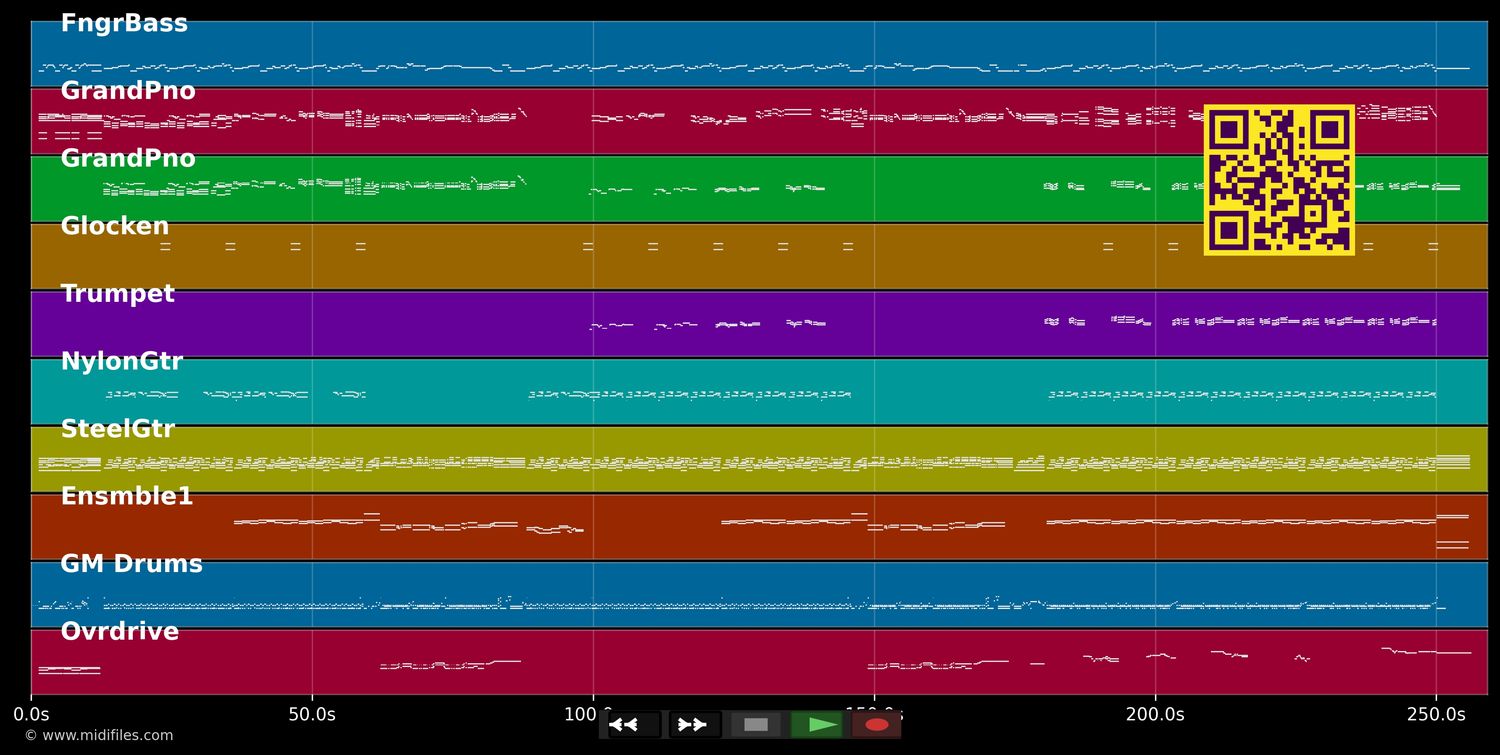Click the GM Drums track name
1500x755 pixels.
pos(131,565)
